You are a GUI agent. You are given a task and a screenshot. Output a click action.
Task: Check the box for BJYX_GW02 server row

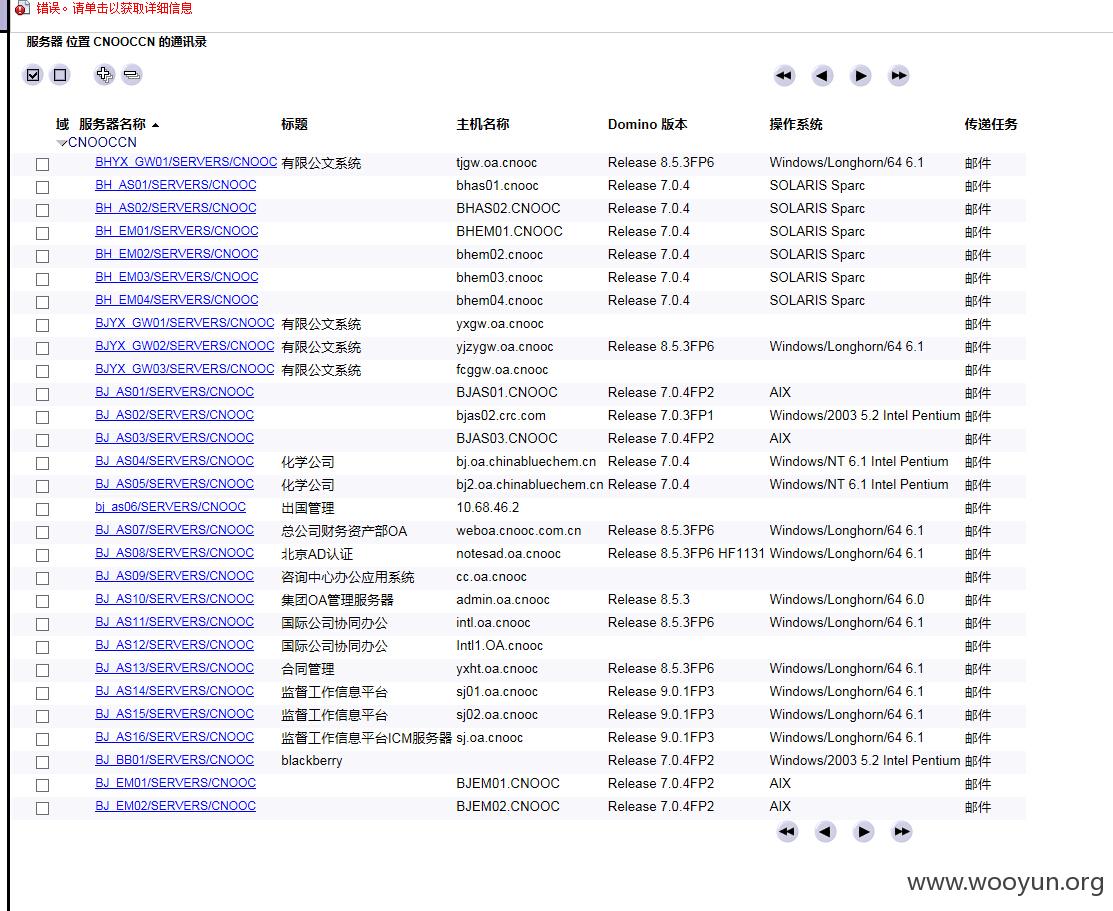(43, 348)
